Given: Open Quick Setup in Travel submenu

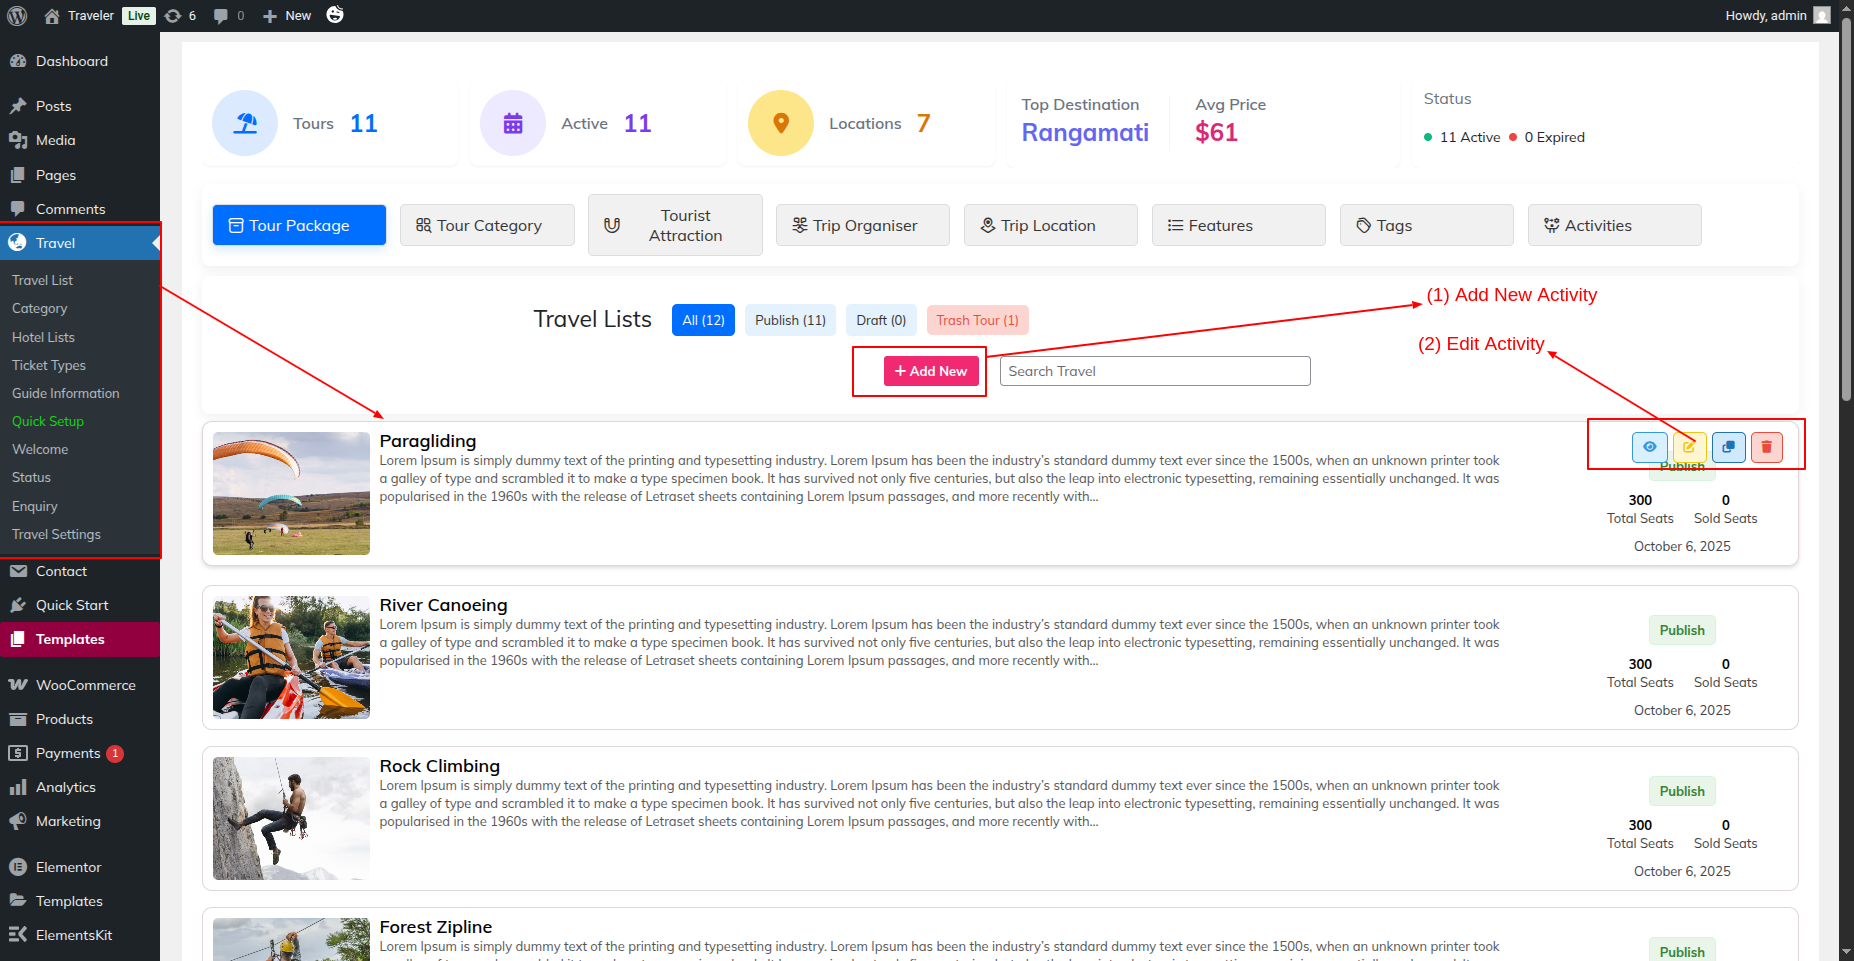Looking at the screenshot, I should pyautogui.click(x=48, y=421).
